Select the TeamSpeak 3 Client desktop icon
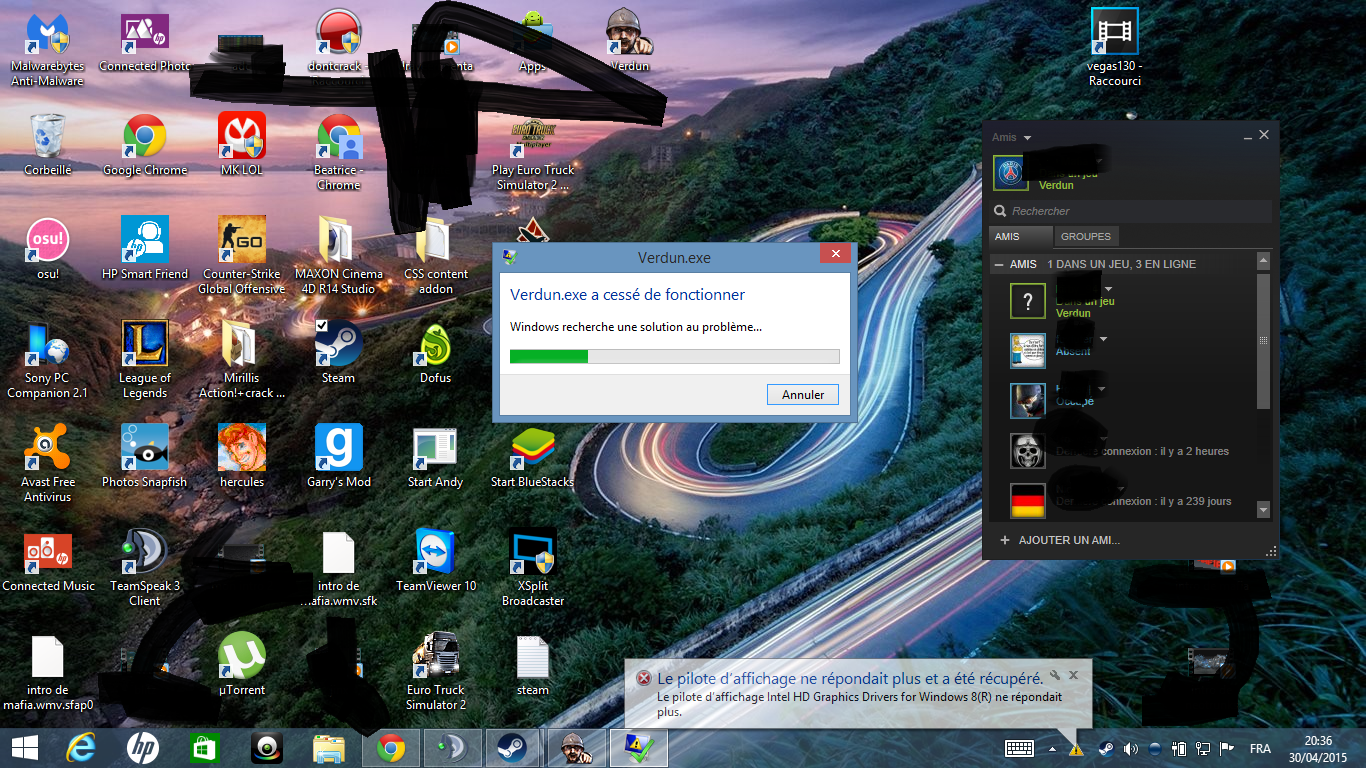The width and height of the screenshot is (1366, 768). point(145,568)
